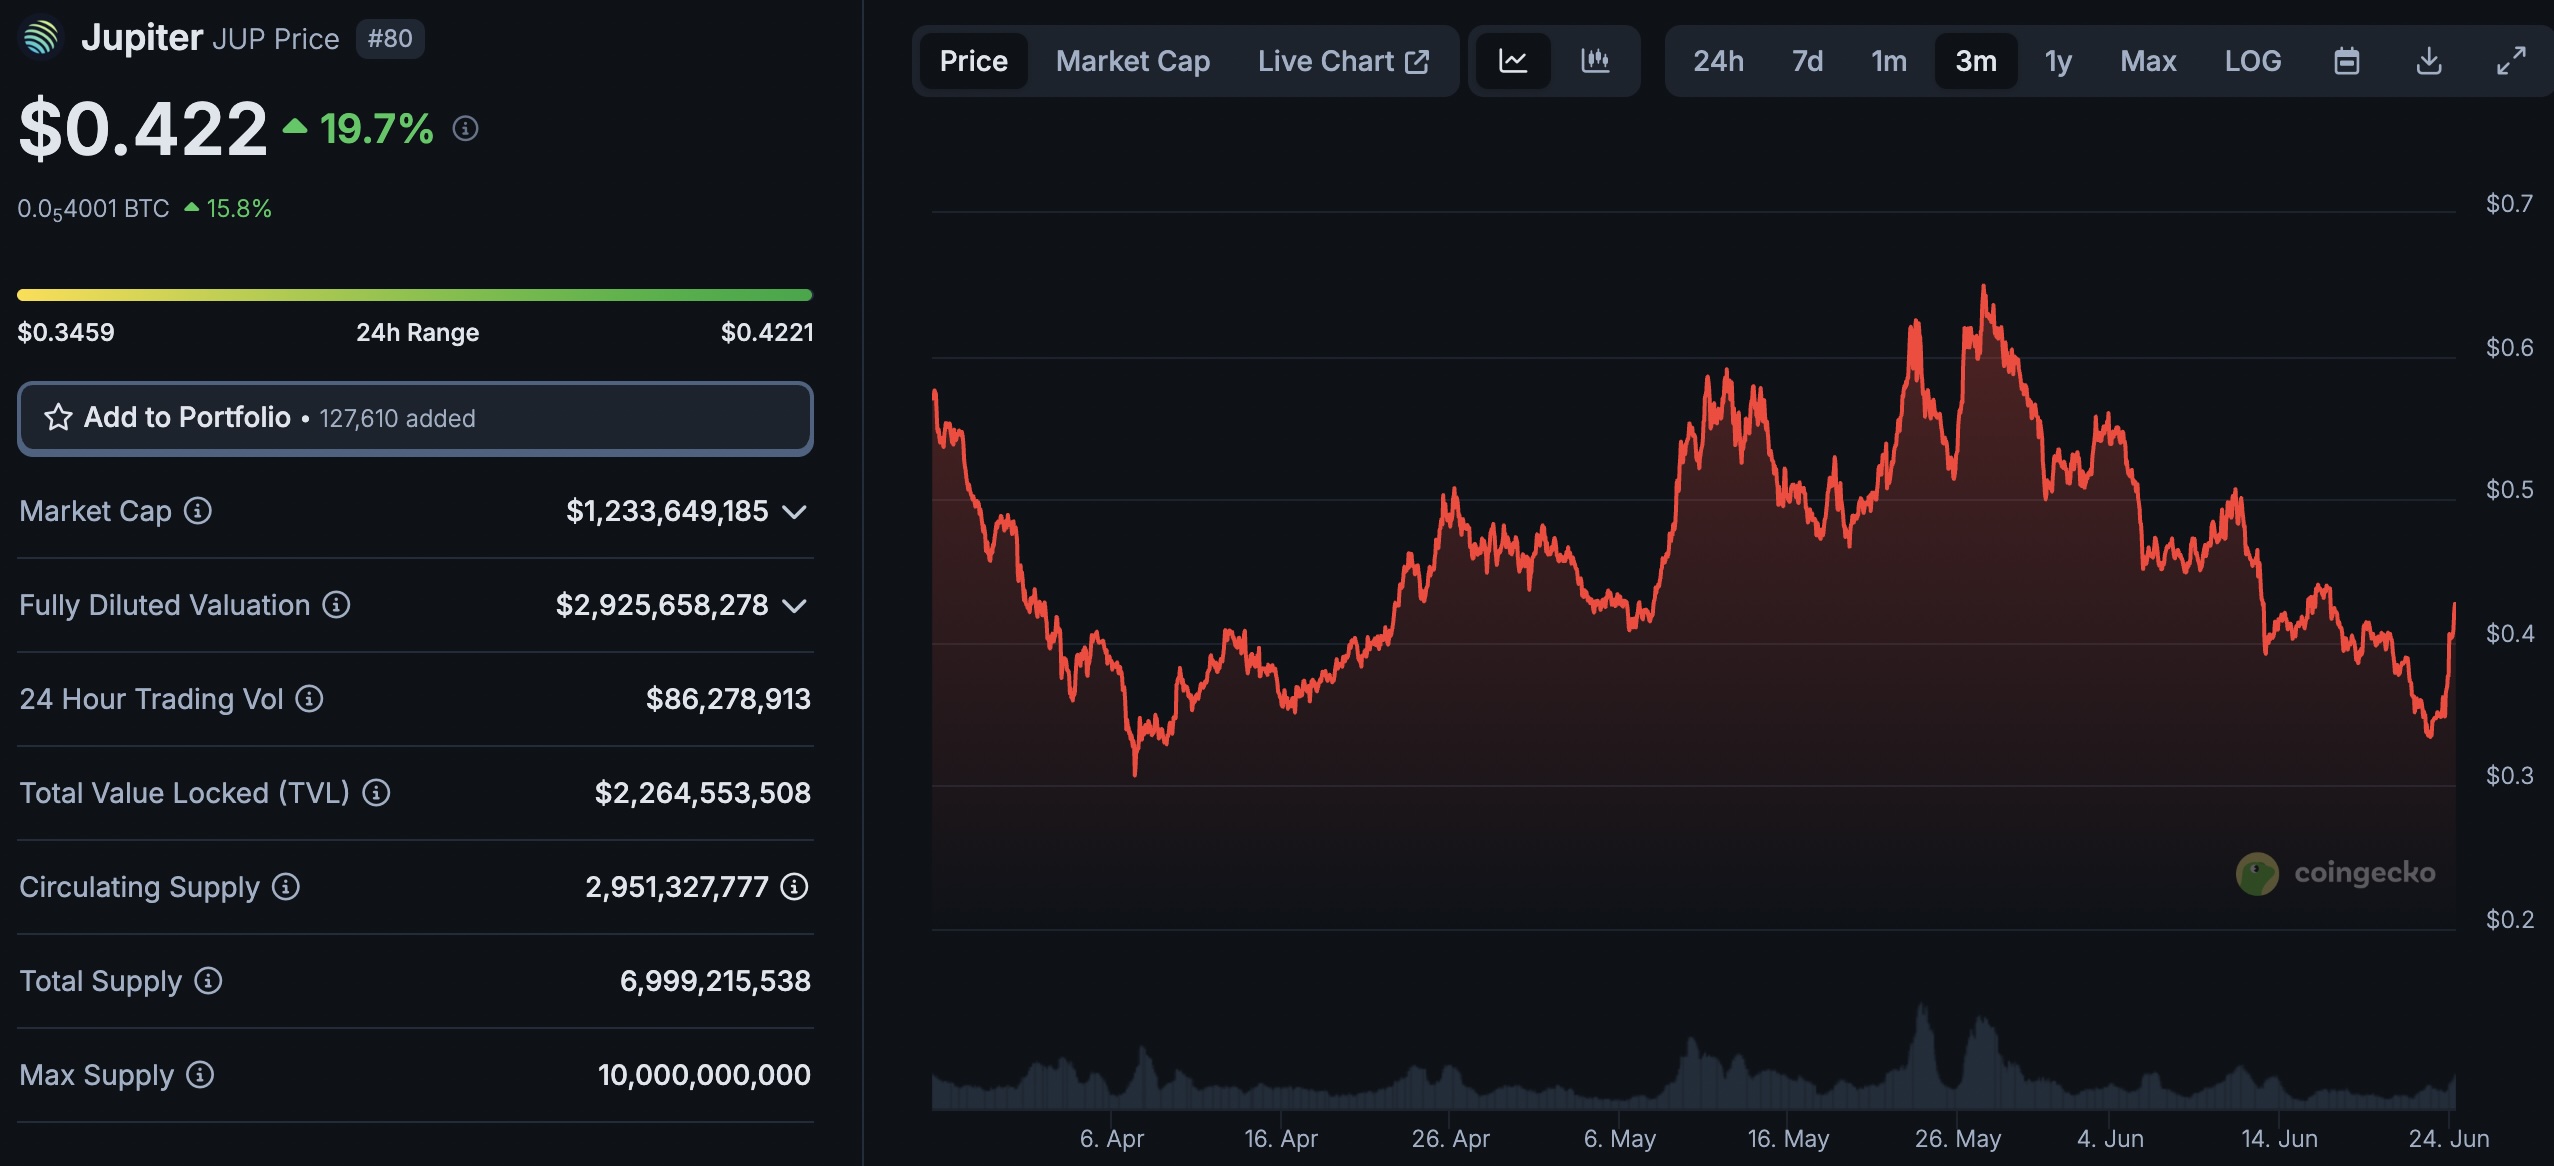Open the price change info icon beside 19.7%

pos(465,128)
